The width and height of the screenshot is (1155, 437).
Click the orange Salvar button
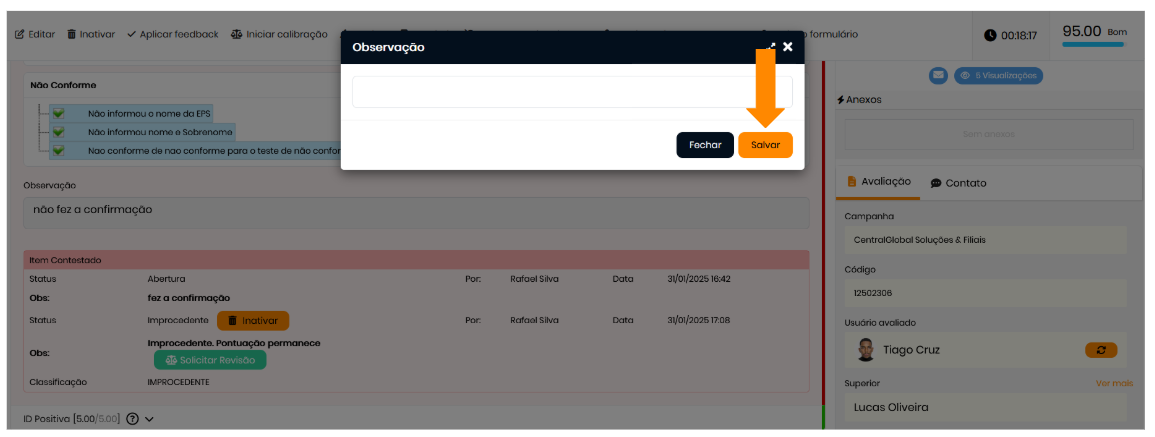pos(765,145)
